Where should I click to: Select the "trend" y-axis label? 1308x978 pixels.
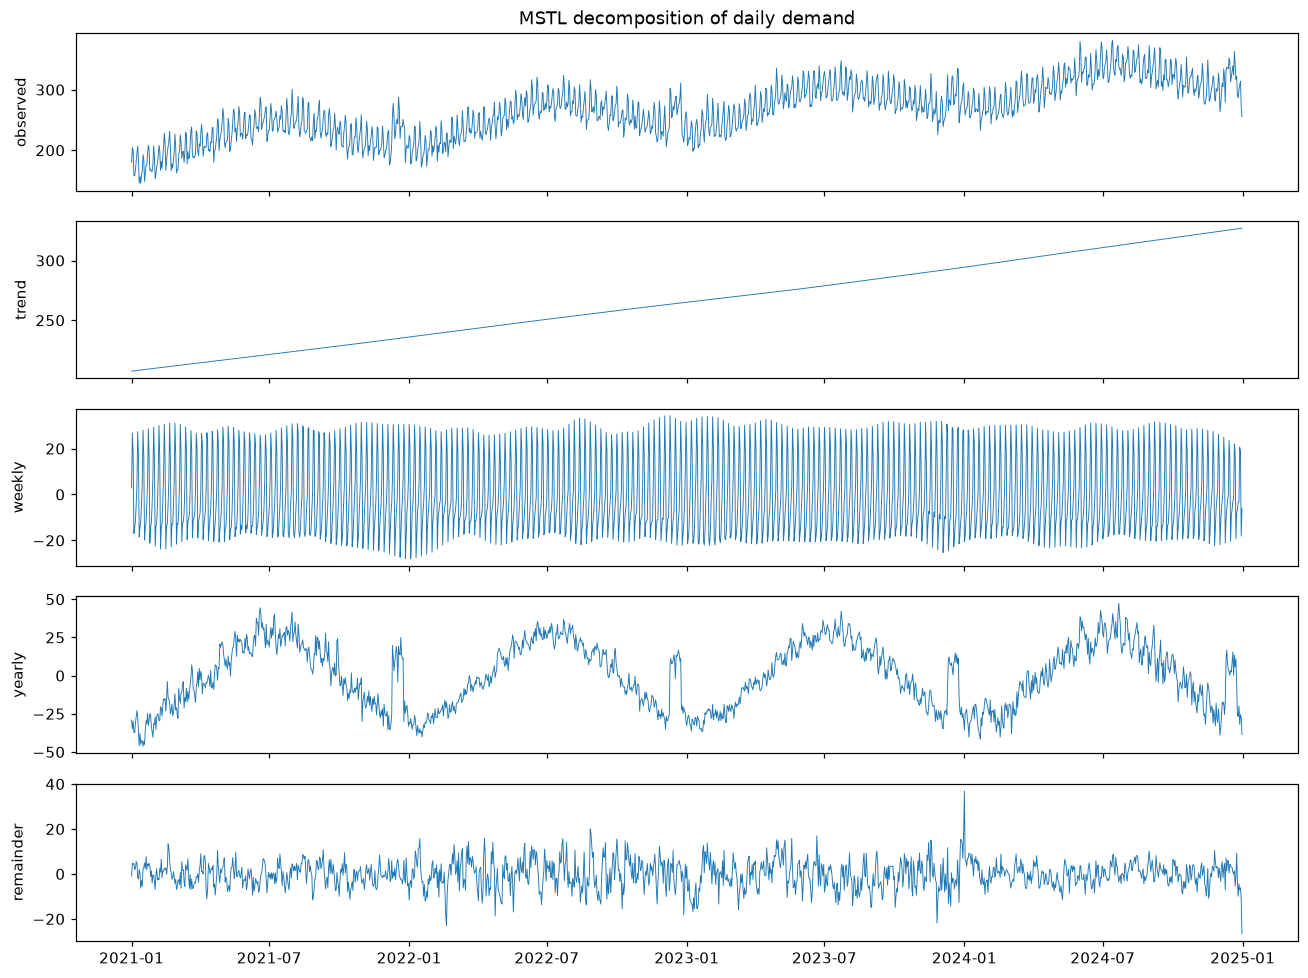[21, 300]
